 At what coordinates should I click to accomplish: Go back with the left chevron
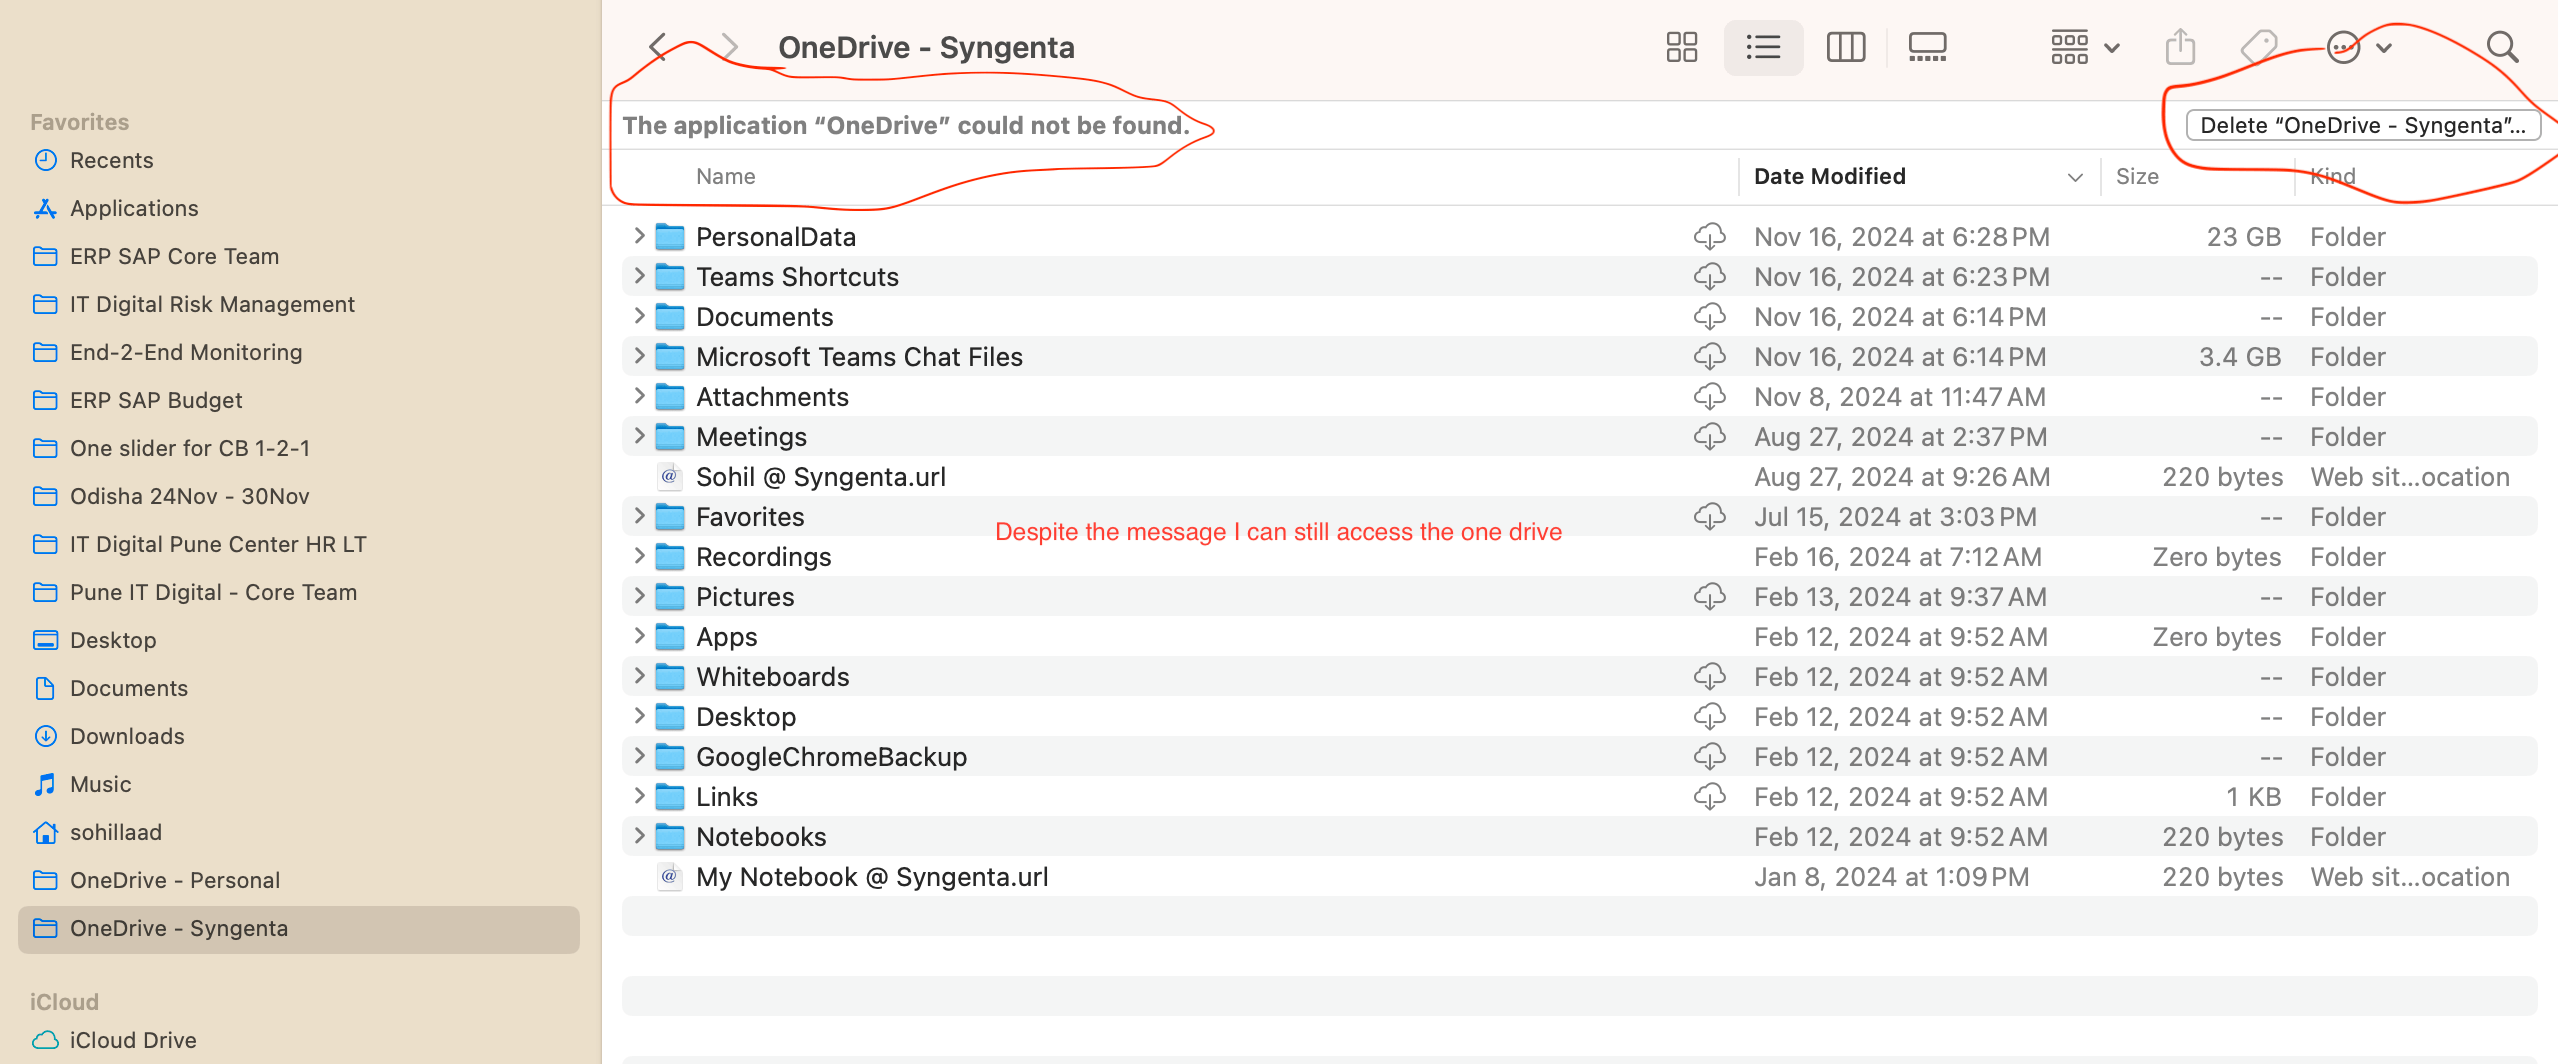tap(657, 47)
